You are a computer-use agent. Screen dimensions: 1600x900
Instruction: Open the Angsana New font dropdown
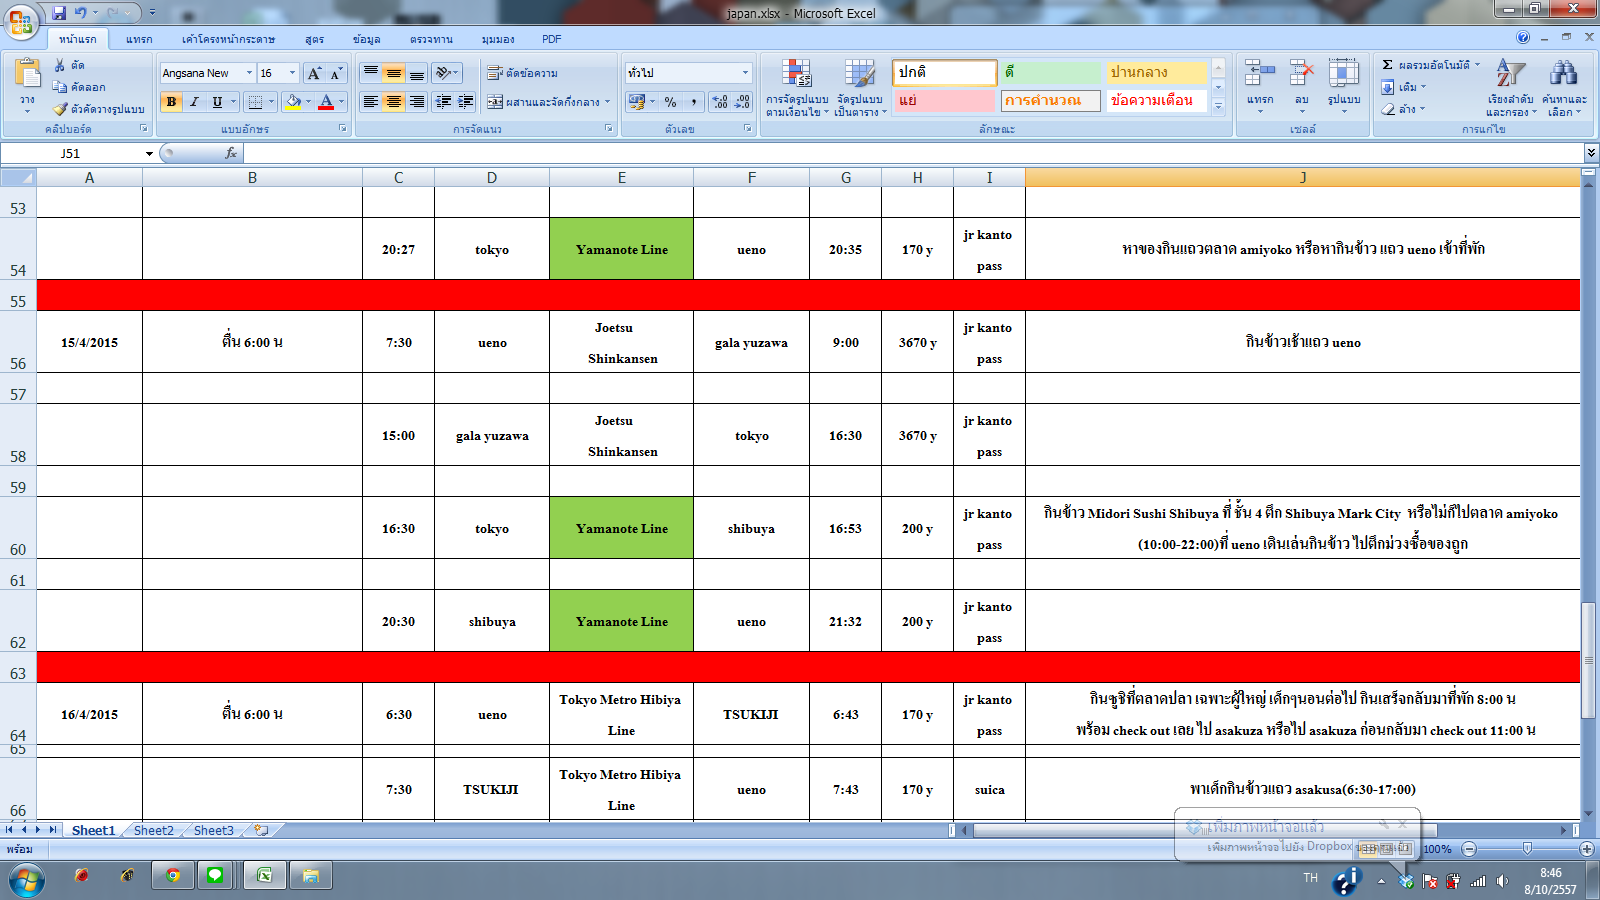(x=249, y=73)
